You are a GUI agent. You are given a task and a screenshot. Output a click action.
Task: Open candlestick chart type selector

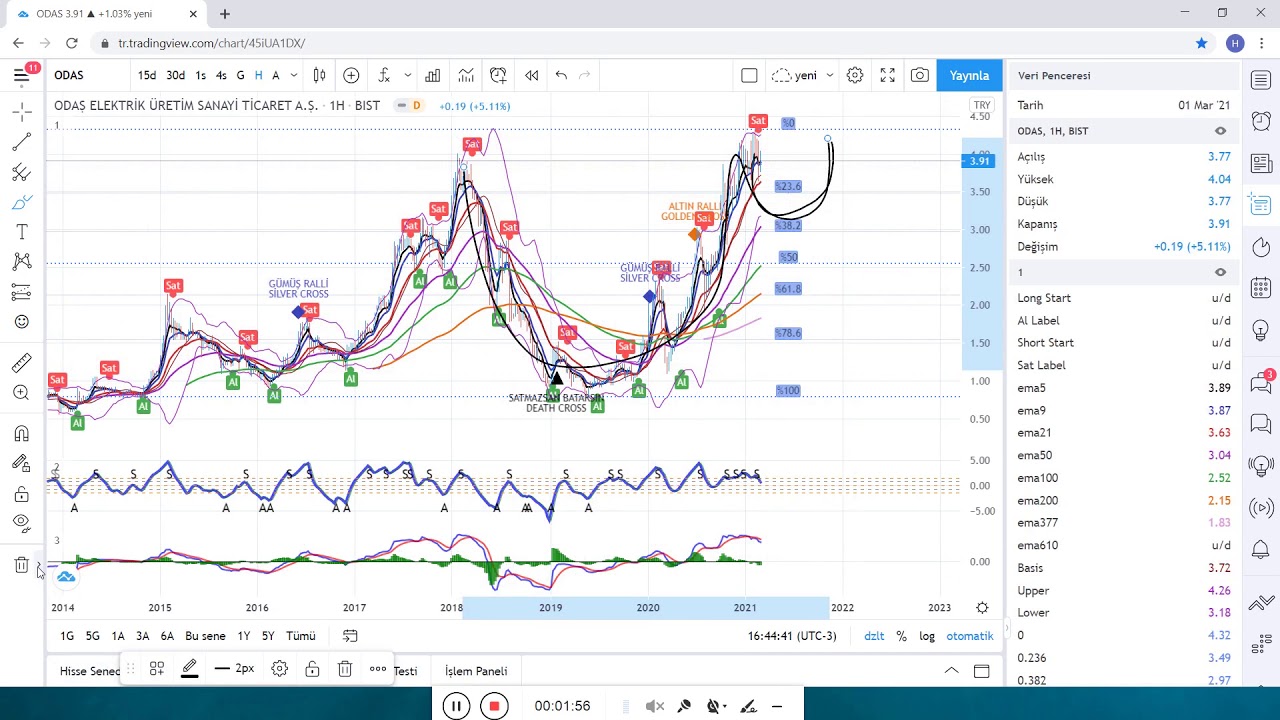click(319, 75)
